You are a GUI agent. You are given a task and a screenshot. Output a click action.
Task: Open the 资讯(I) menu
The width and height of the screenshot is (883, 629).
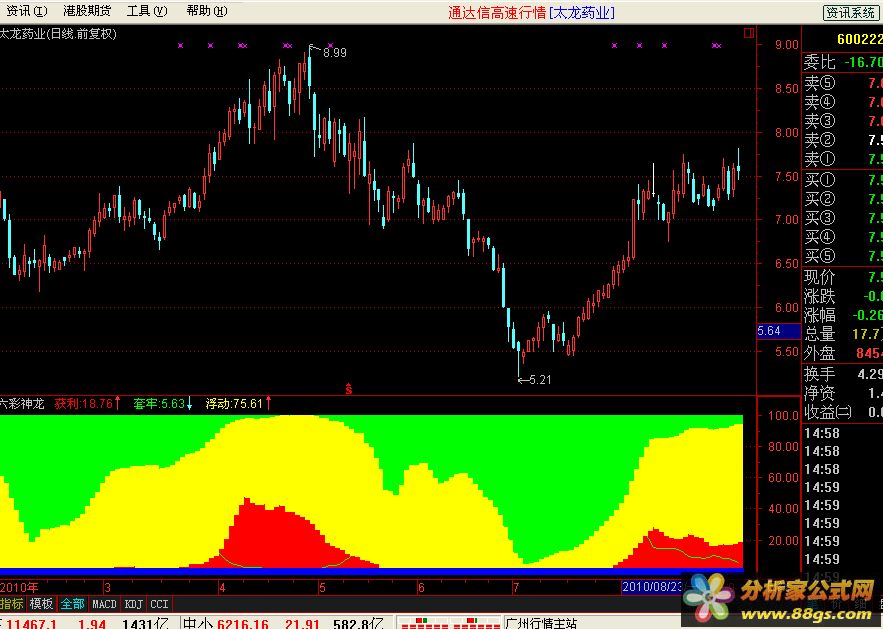click(26, 11)
